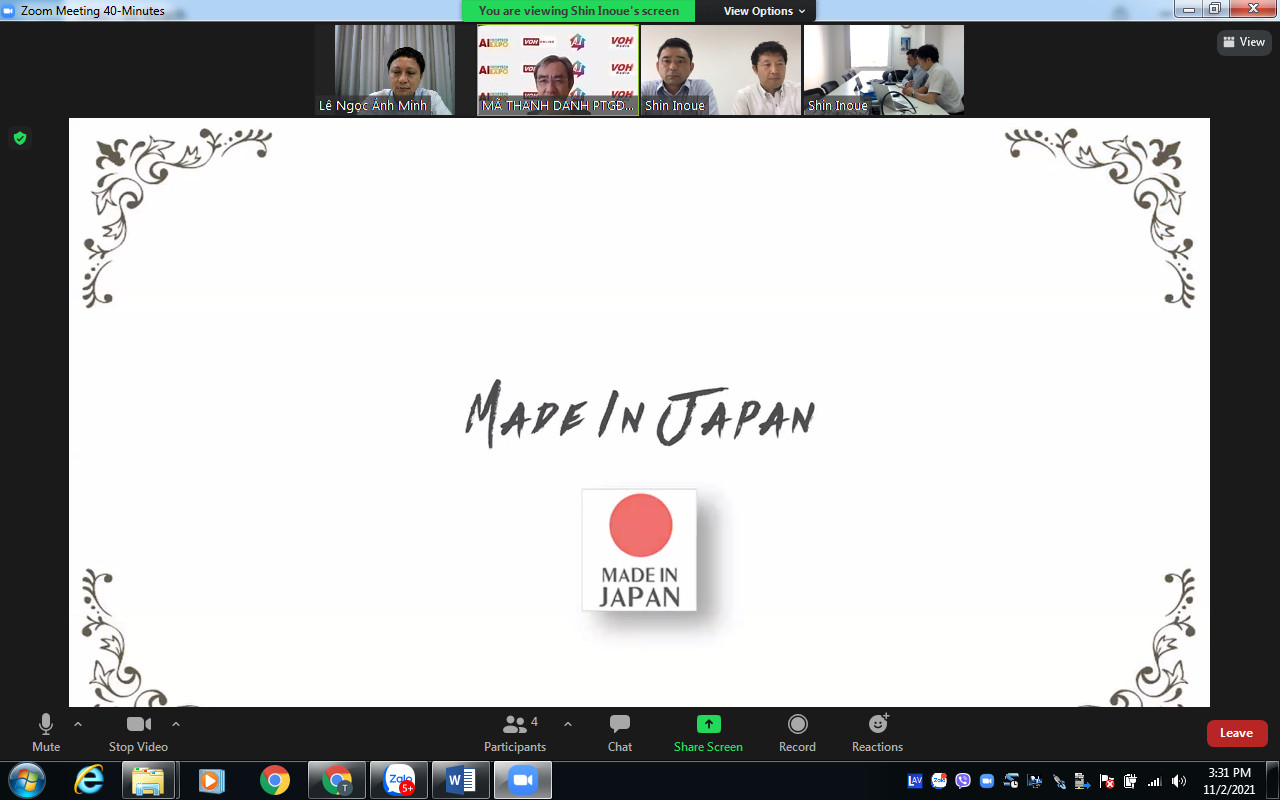Open Google Chrome from the taskbar
Image resolution: width=1280 pixels, height=800 pixels.
click(x=275, y=780)
